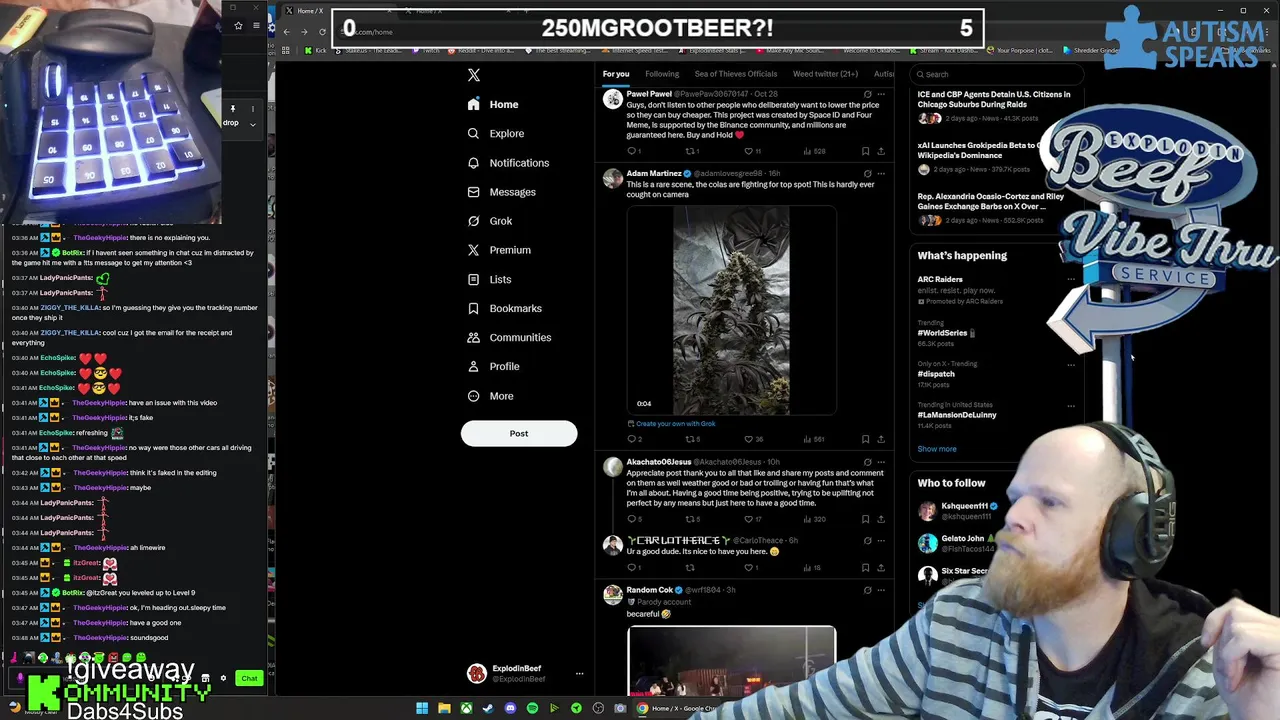Open Grok explain icon on Pawel Pawel's post
This screenshot has width=1280, height=720.
pos(867,94)
